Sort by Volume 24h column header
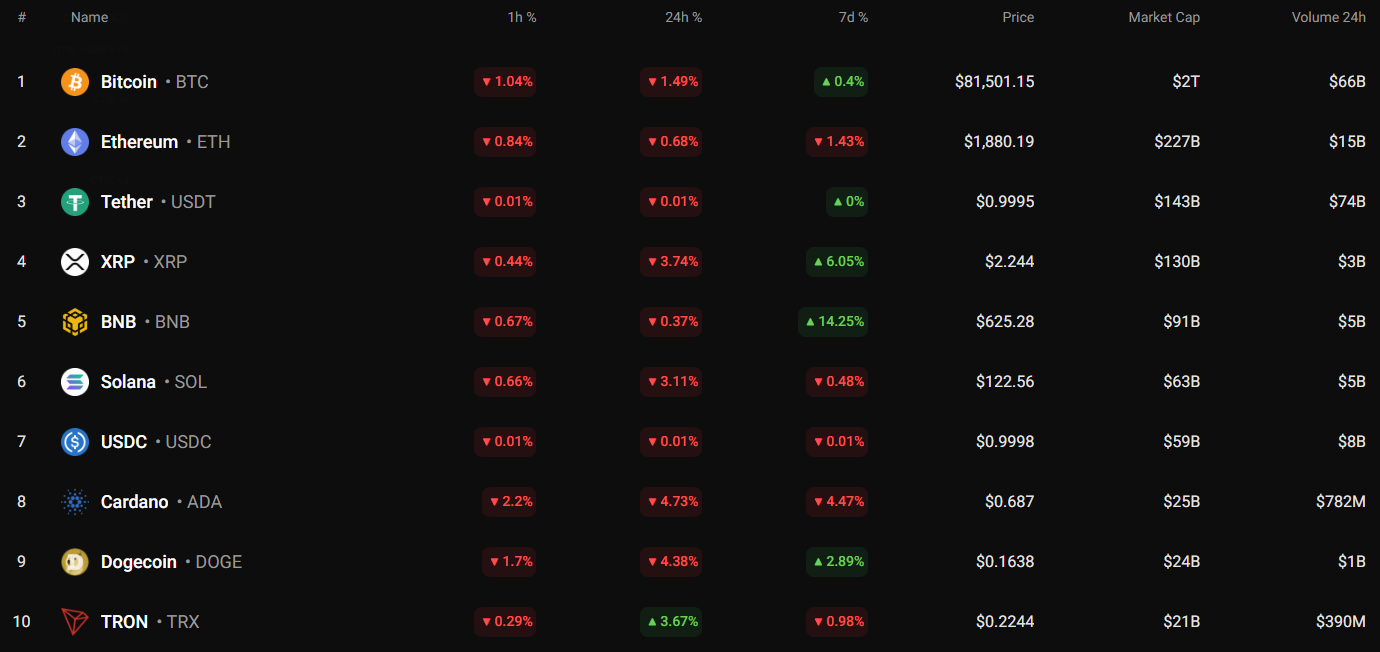This screenshot has width=1380, height=652. pyautogui.click(x=1328, y=17)
